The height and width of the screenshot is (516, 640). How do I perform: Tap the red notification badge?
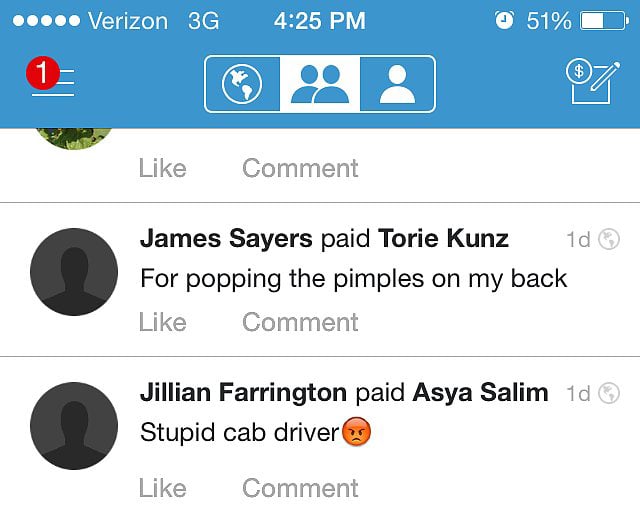point(42,73)
